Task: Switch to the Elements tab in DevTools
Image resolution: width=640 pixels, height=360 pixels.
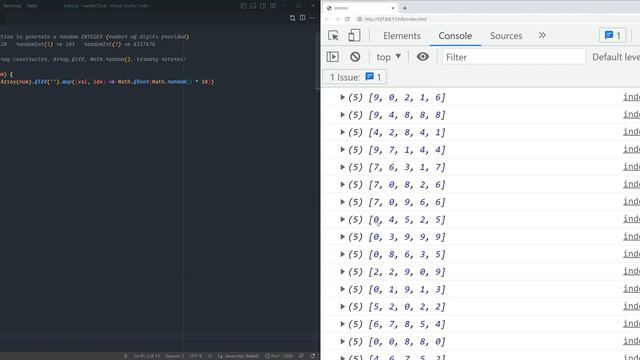Action: pyautogui.click(x=402, y=36)
